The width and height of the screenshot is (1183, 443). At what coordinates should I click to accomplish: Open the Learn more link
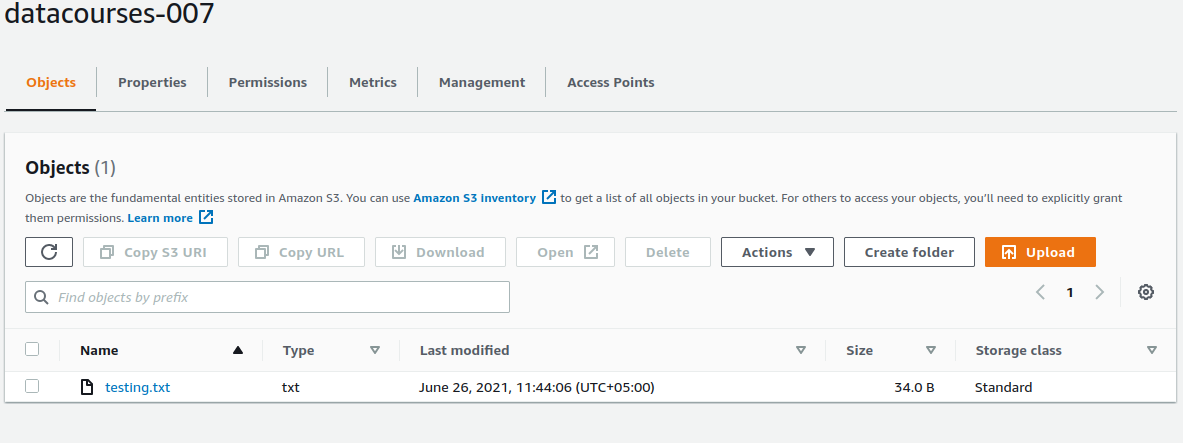(x=160, y=217)
